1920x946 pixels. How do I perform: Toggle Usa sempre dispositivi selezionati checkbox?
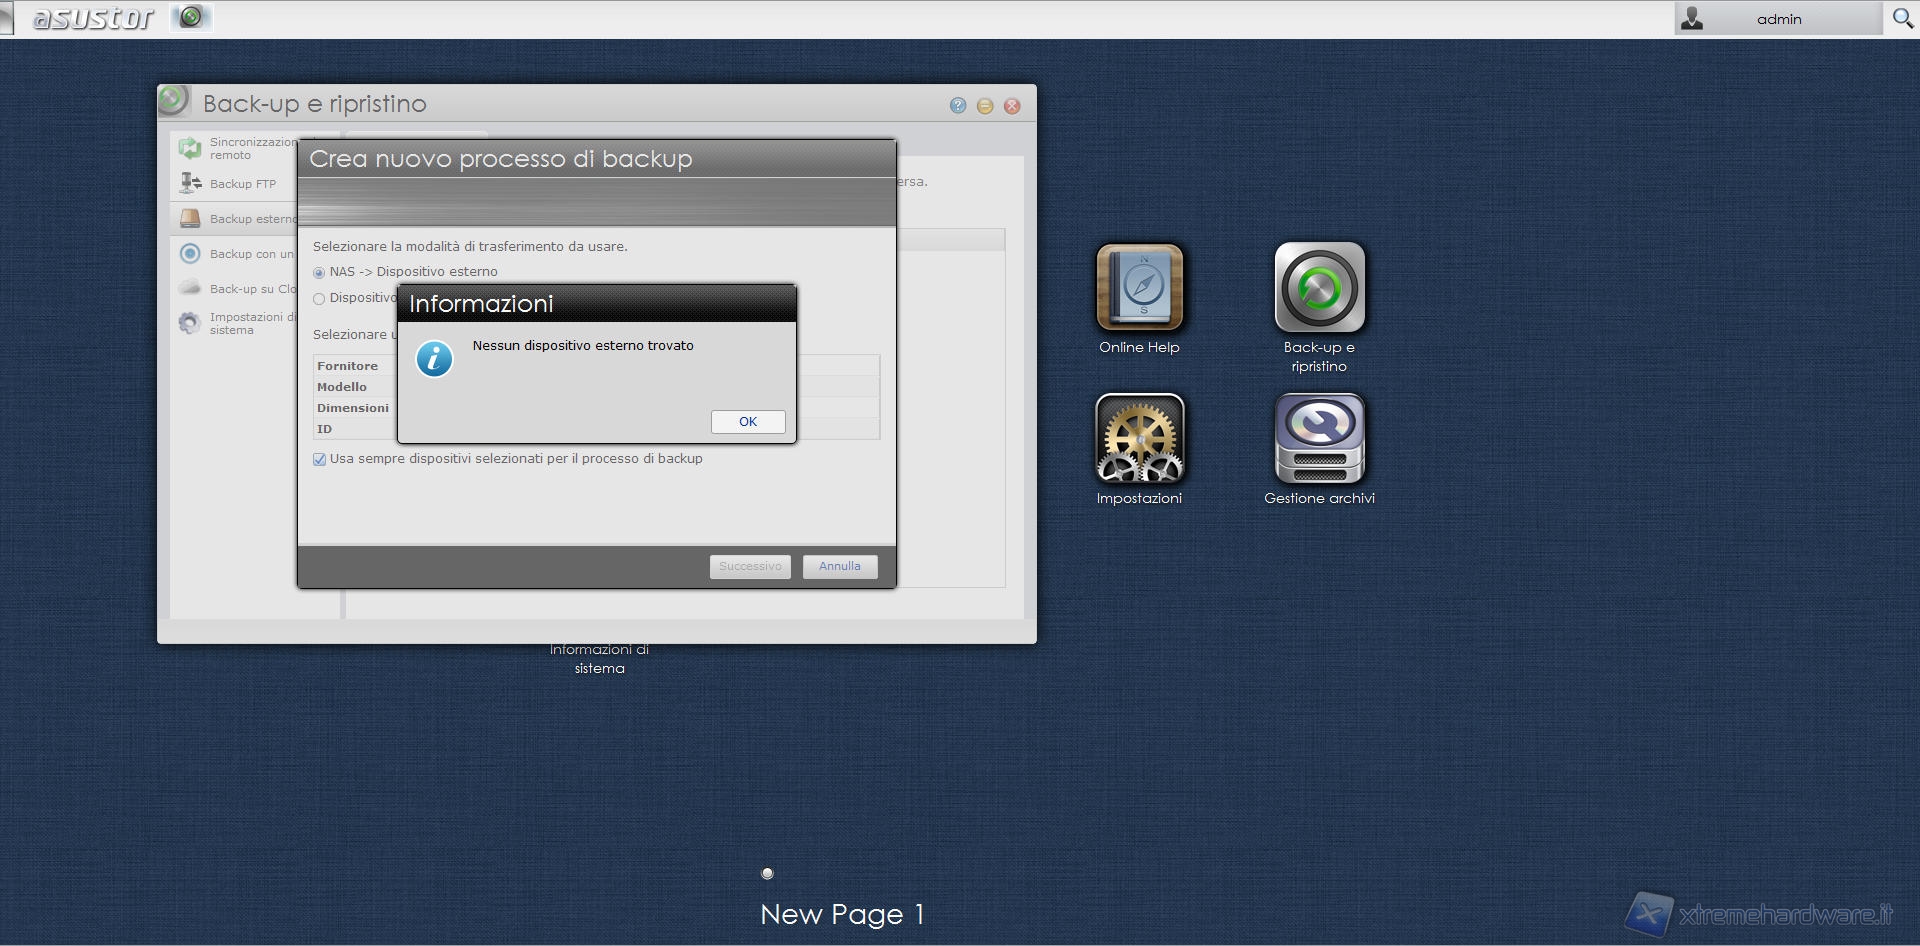click(320, 460)
